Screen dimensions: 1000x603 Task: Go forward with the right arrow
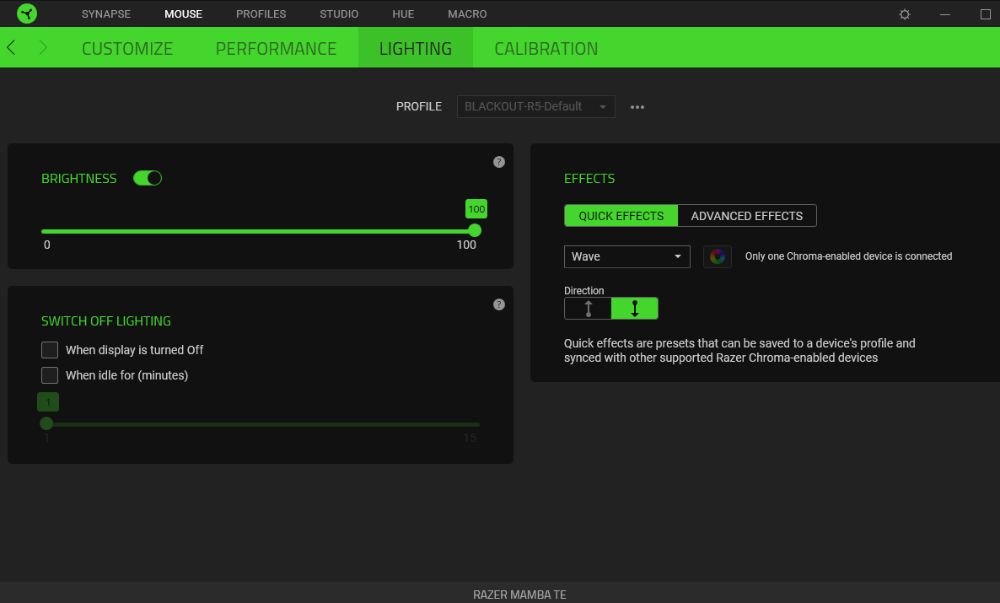pos(43,47)
